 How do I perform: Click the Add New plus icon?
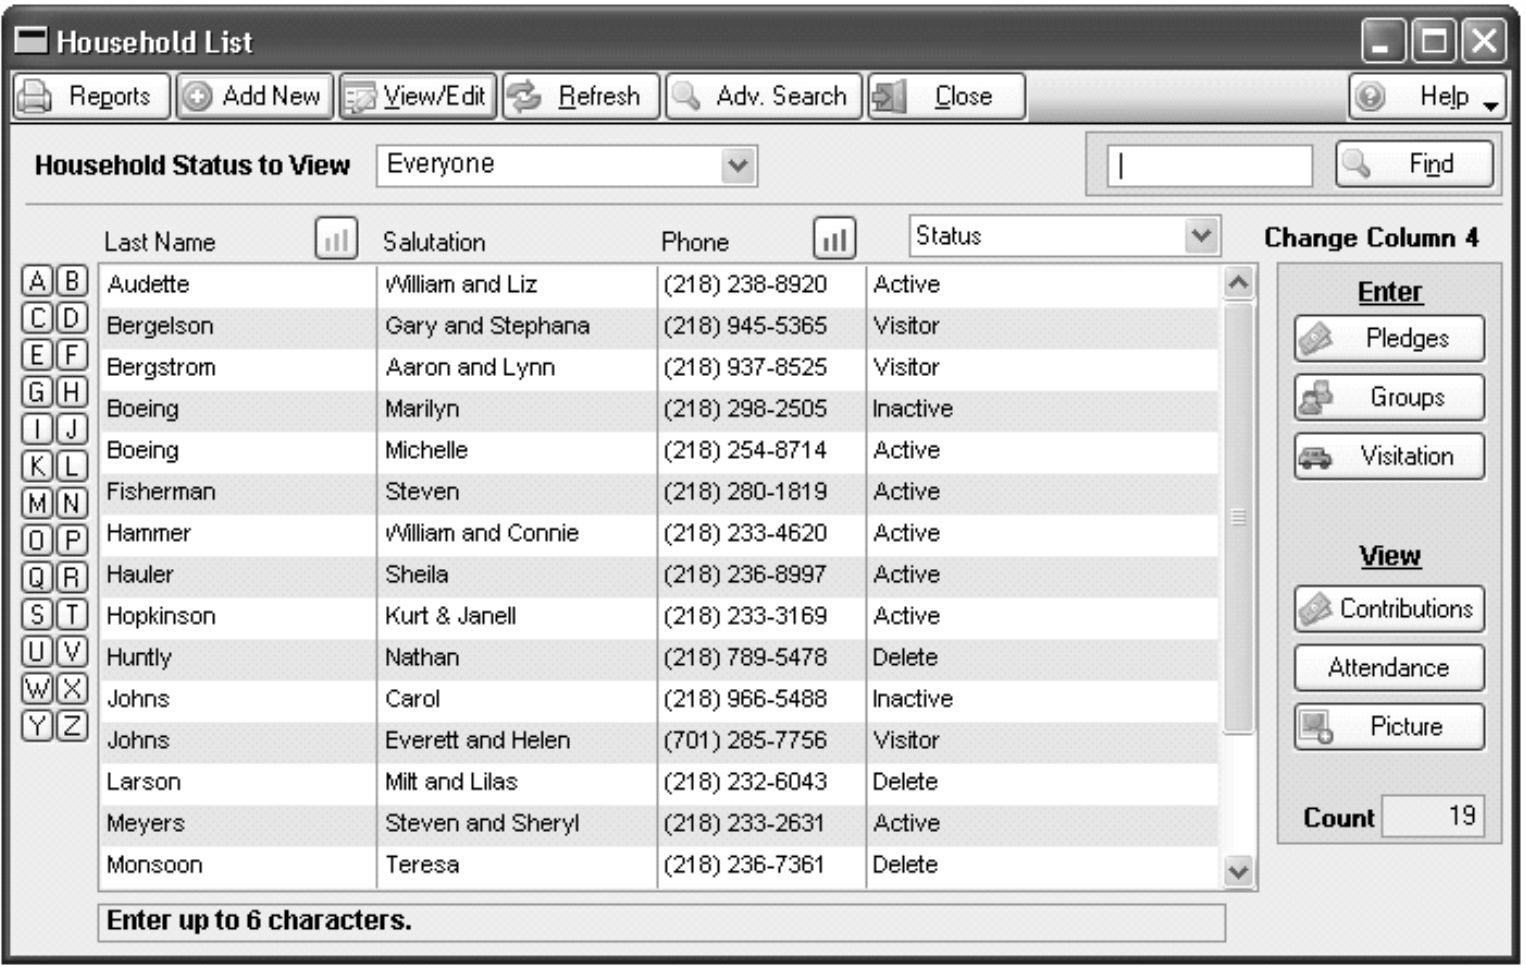coord(198,97)
